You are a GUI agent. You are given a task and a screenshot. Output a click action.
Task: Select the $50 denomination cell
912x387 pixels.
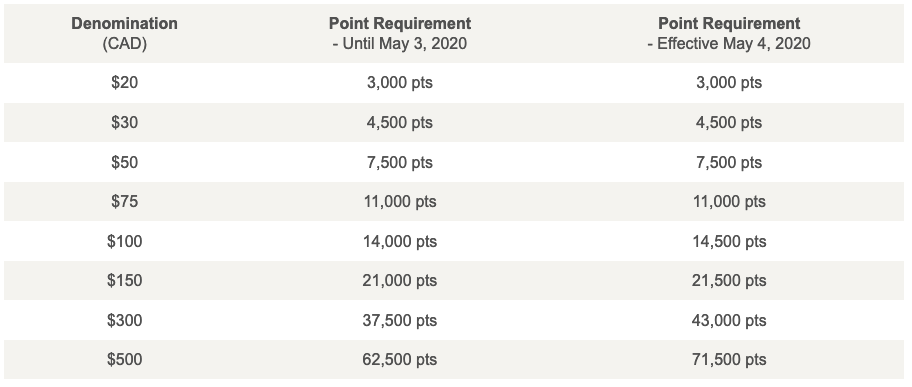point(124,162)
